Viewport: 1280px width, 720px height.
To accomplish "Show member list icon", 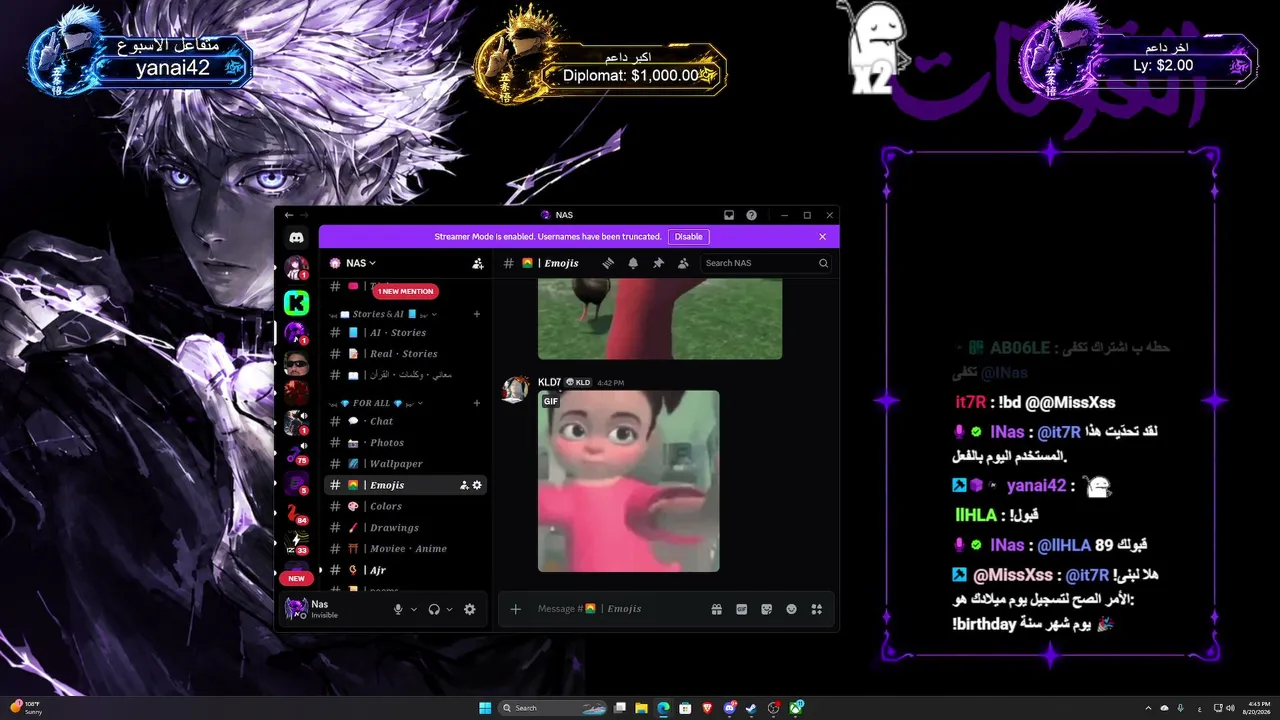I will pos(683,263).
